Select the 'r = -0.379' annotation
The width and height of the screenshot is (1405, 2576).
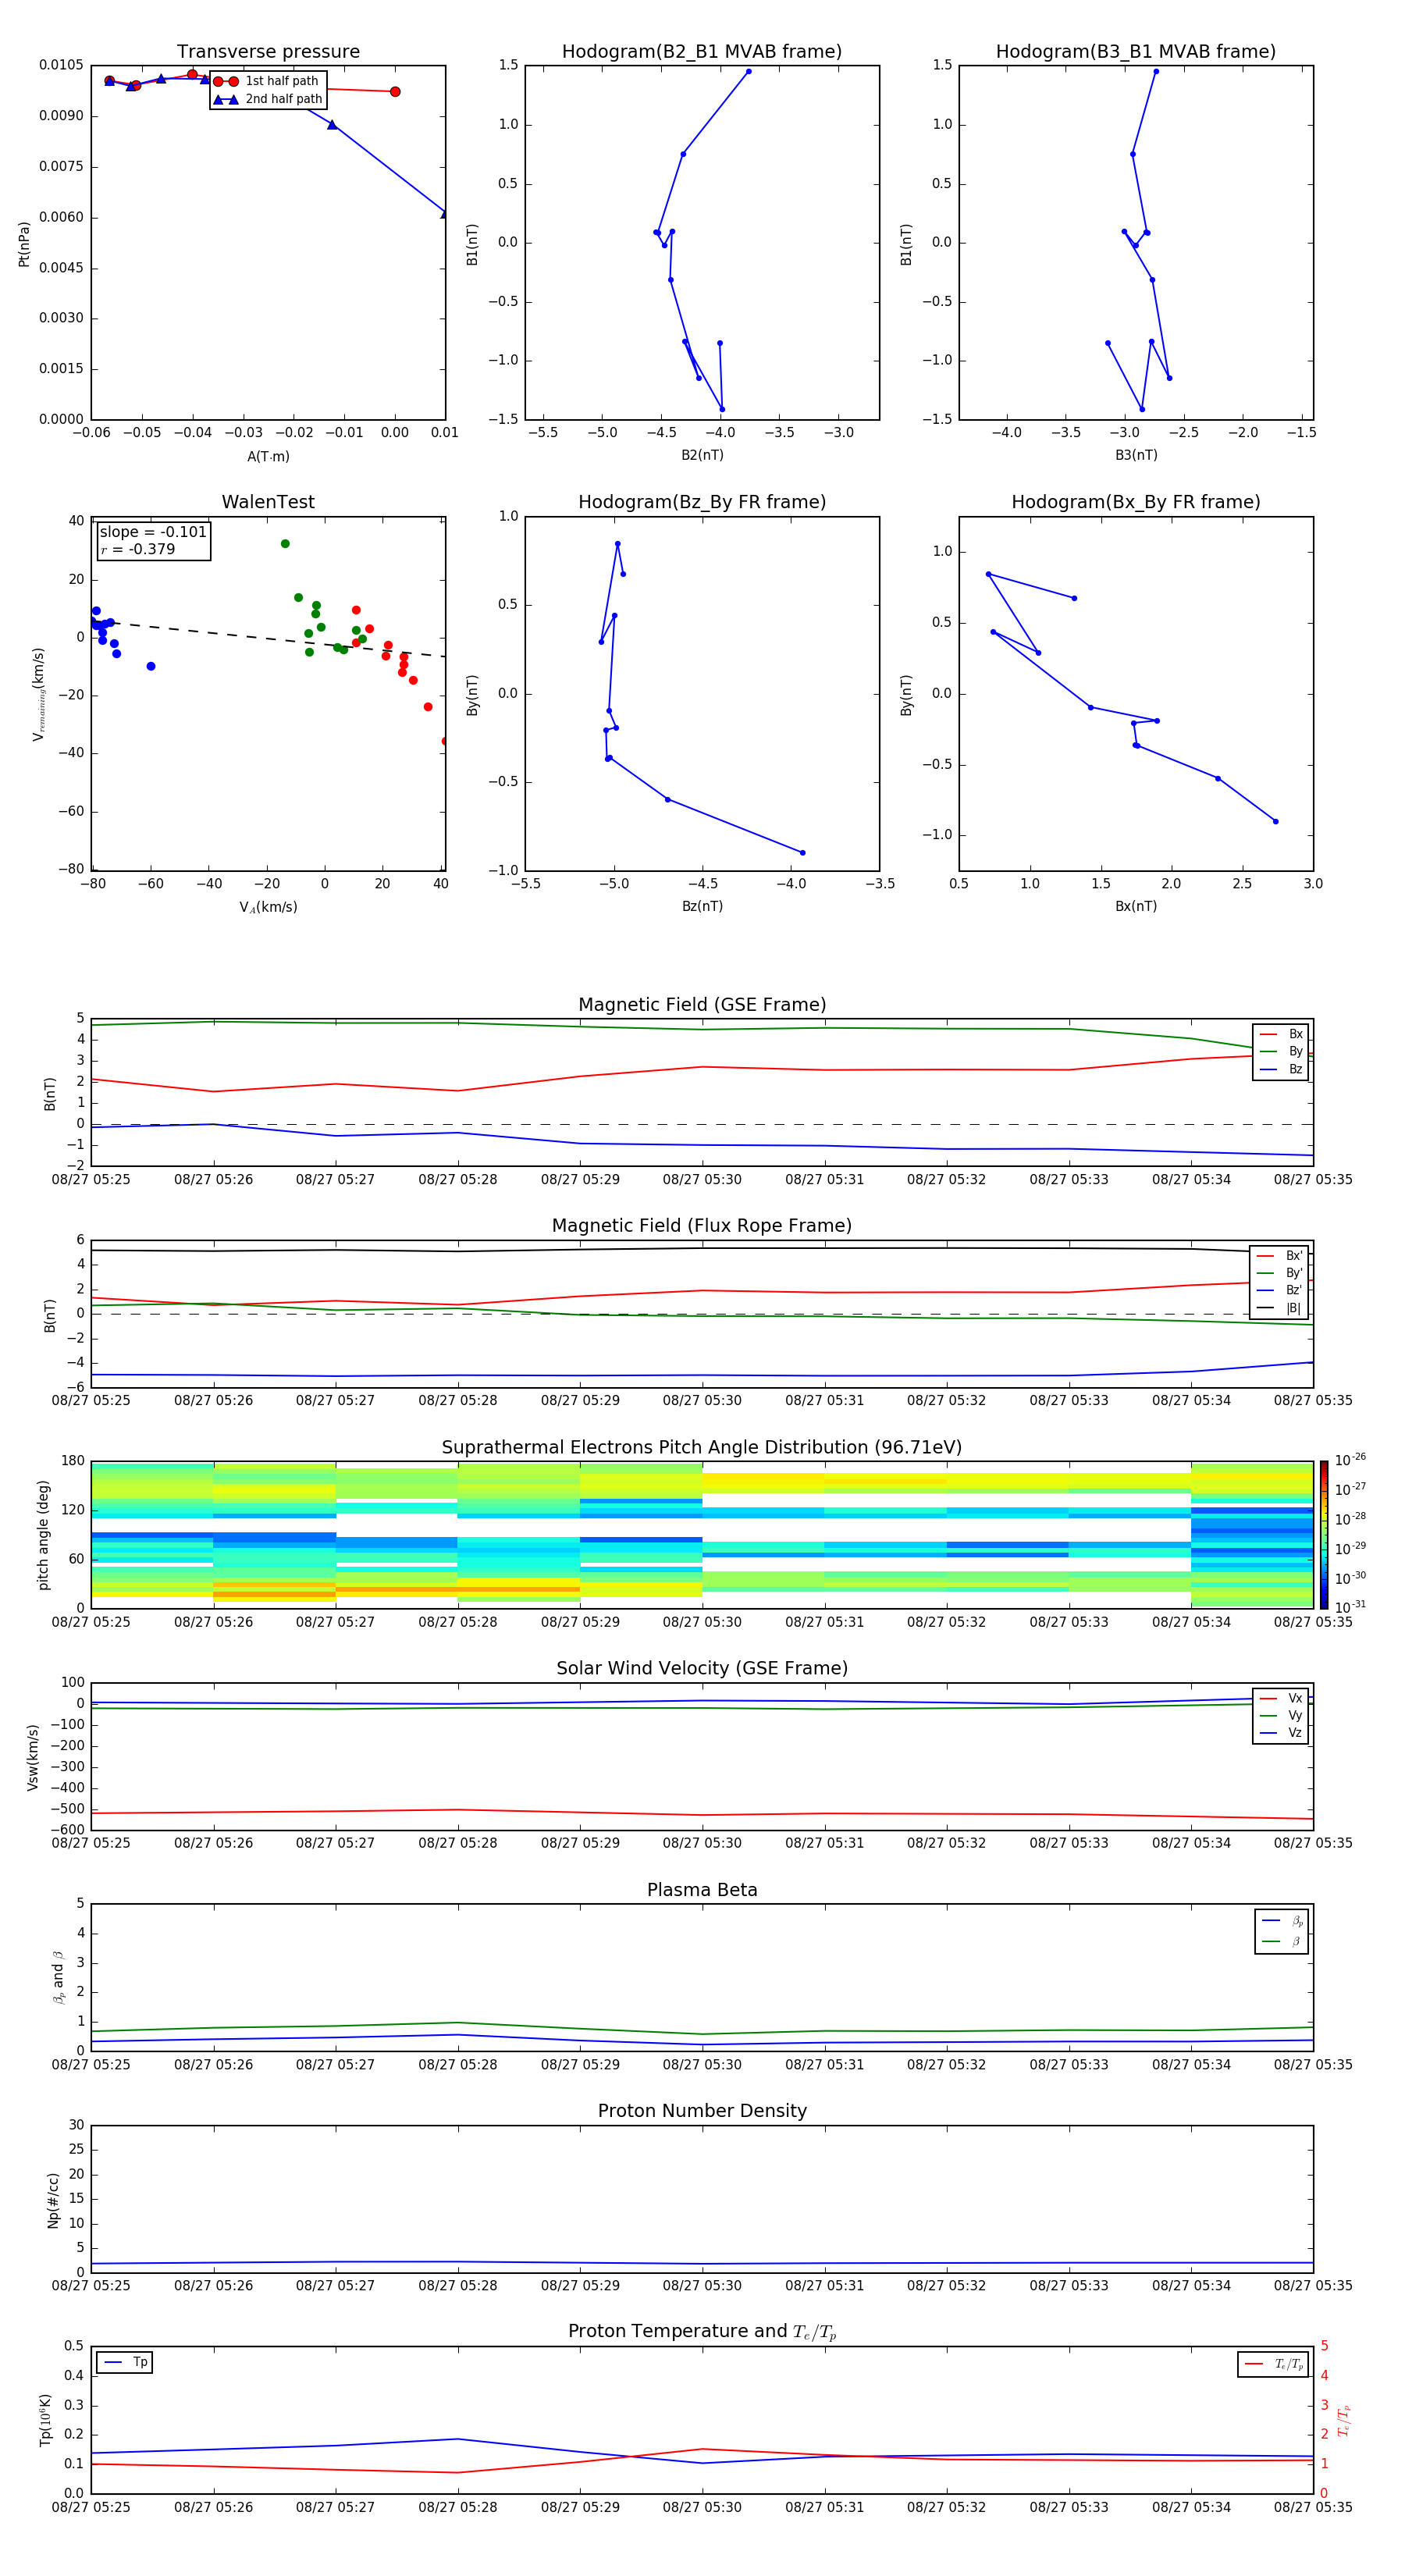138,549
